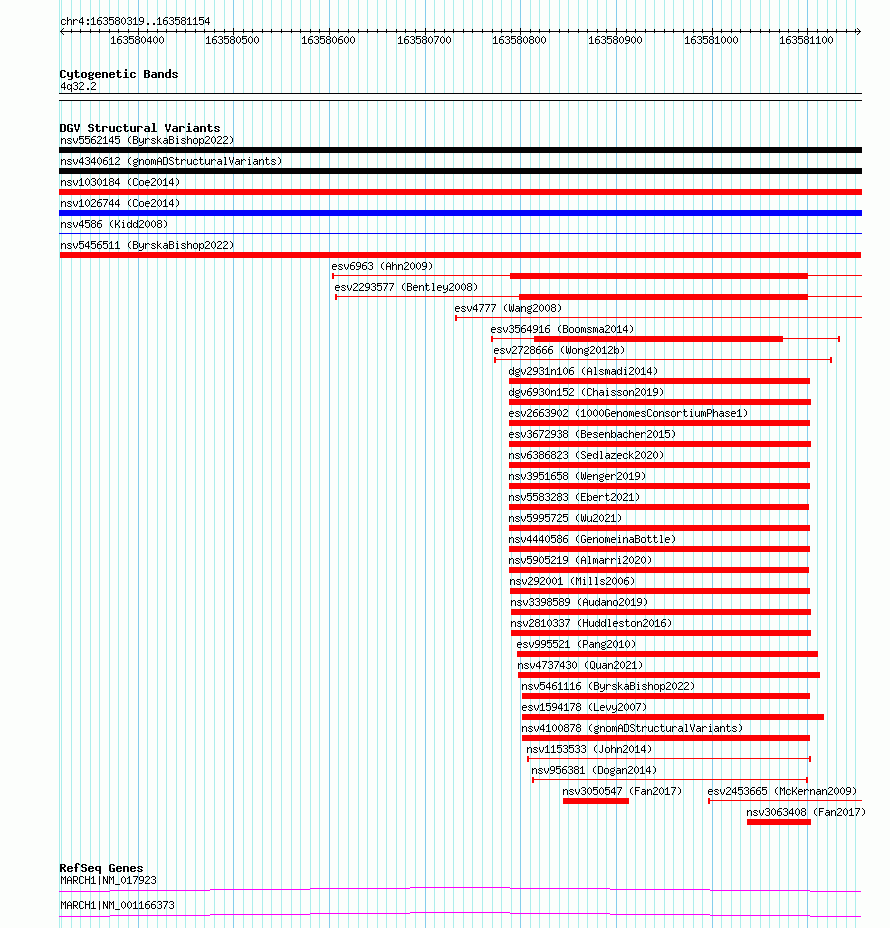Click nsv4100878 (gnomADStructuralVariants) label
The height and width of the screenshot is (928, 890).
pos(632,729)
